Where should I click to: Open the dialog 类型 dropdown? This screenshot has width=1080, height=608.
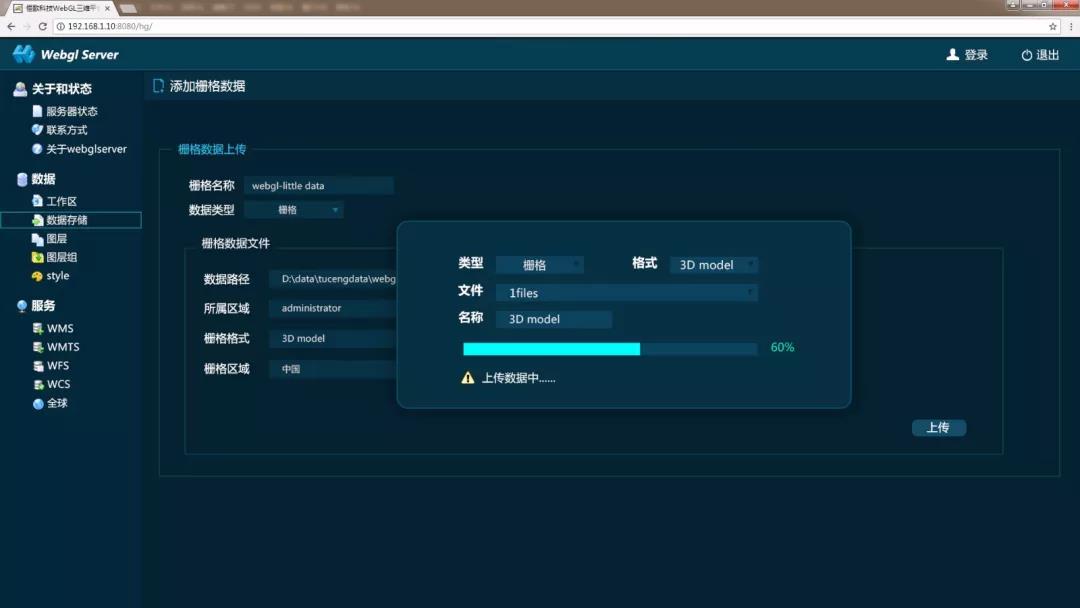coord(539,264)
